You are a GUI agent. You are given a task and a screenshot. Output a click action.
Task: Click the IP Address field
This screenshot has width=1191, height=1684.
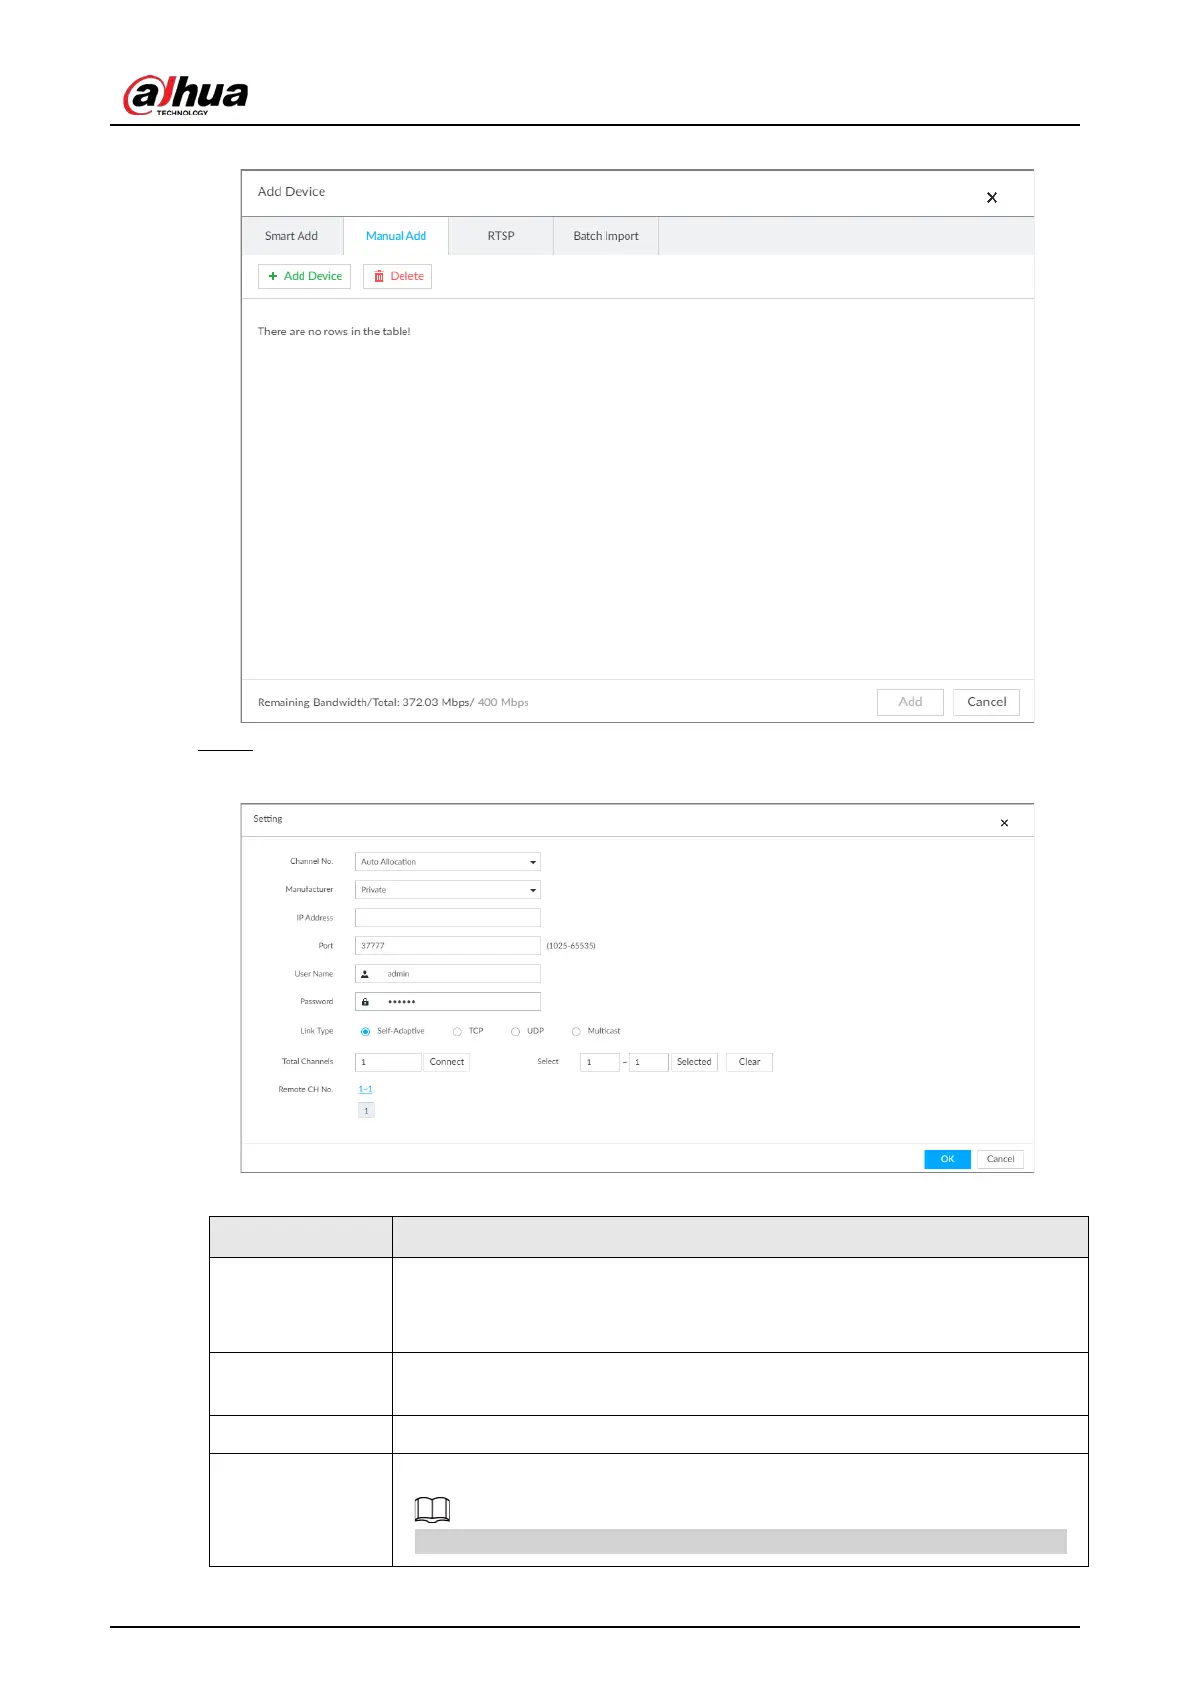[x=448, y=917]
